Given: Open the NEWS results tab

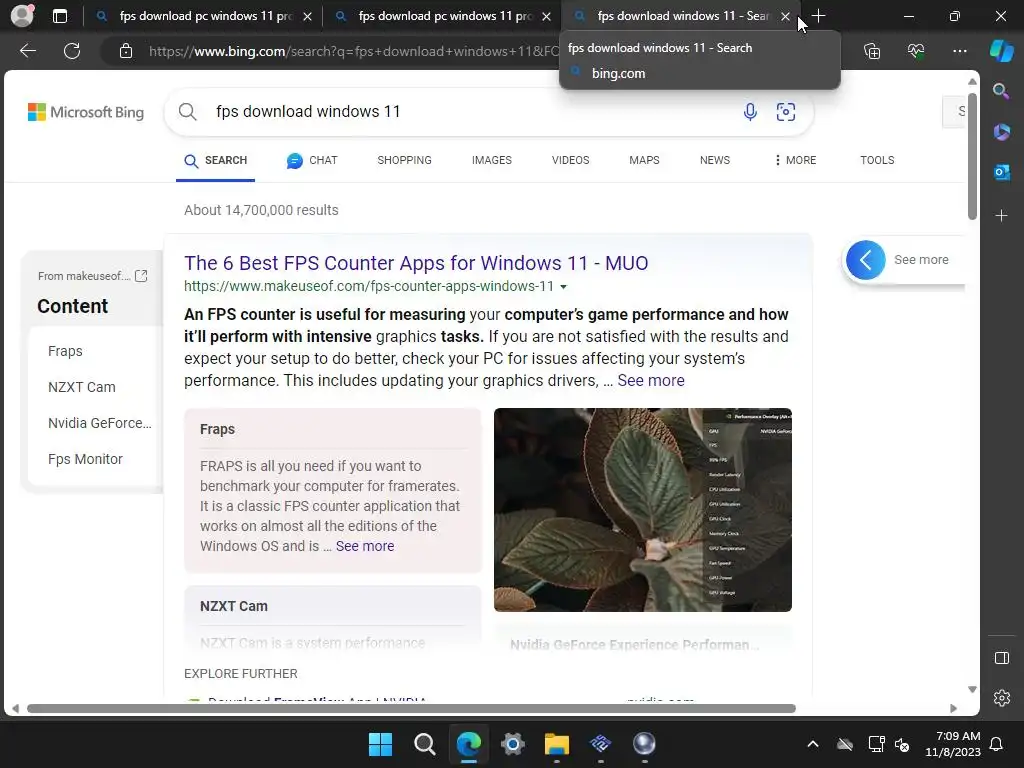Looking at the screenshot, I should 714,161.
